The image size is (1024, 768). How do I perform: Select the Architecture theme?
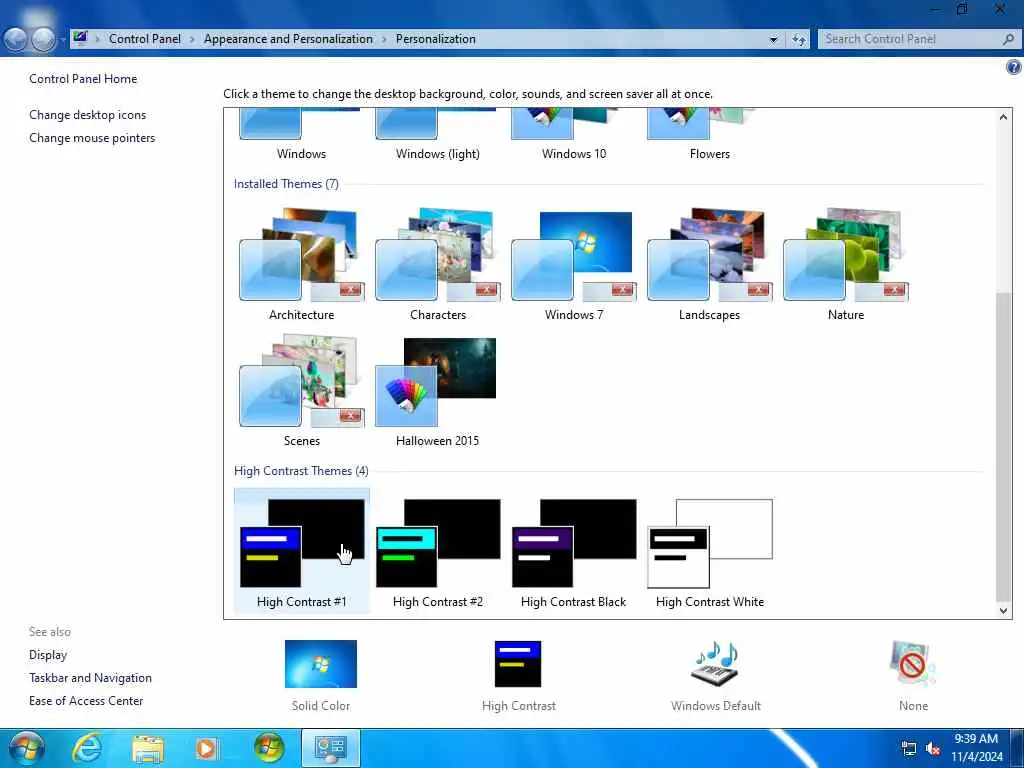click(x=301, y=264)
